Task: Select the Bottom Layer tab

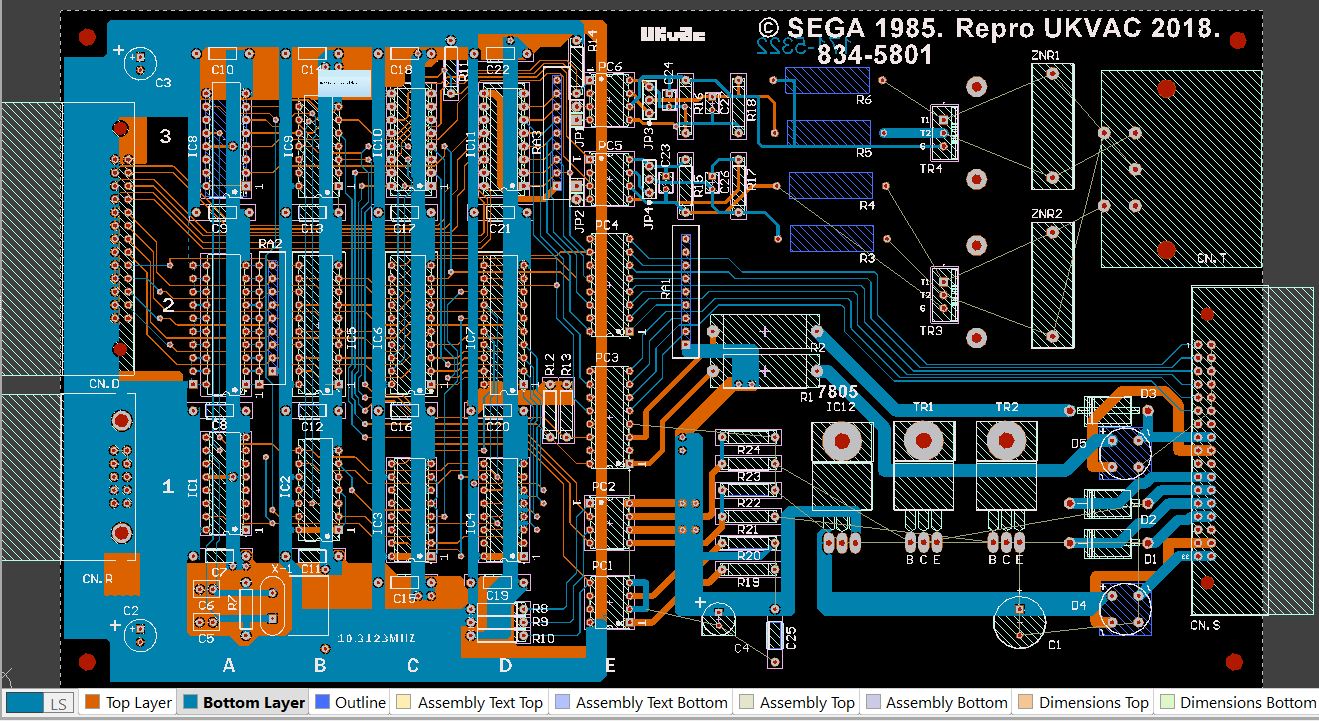Action: coord(243,703)
